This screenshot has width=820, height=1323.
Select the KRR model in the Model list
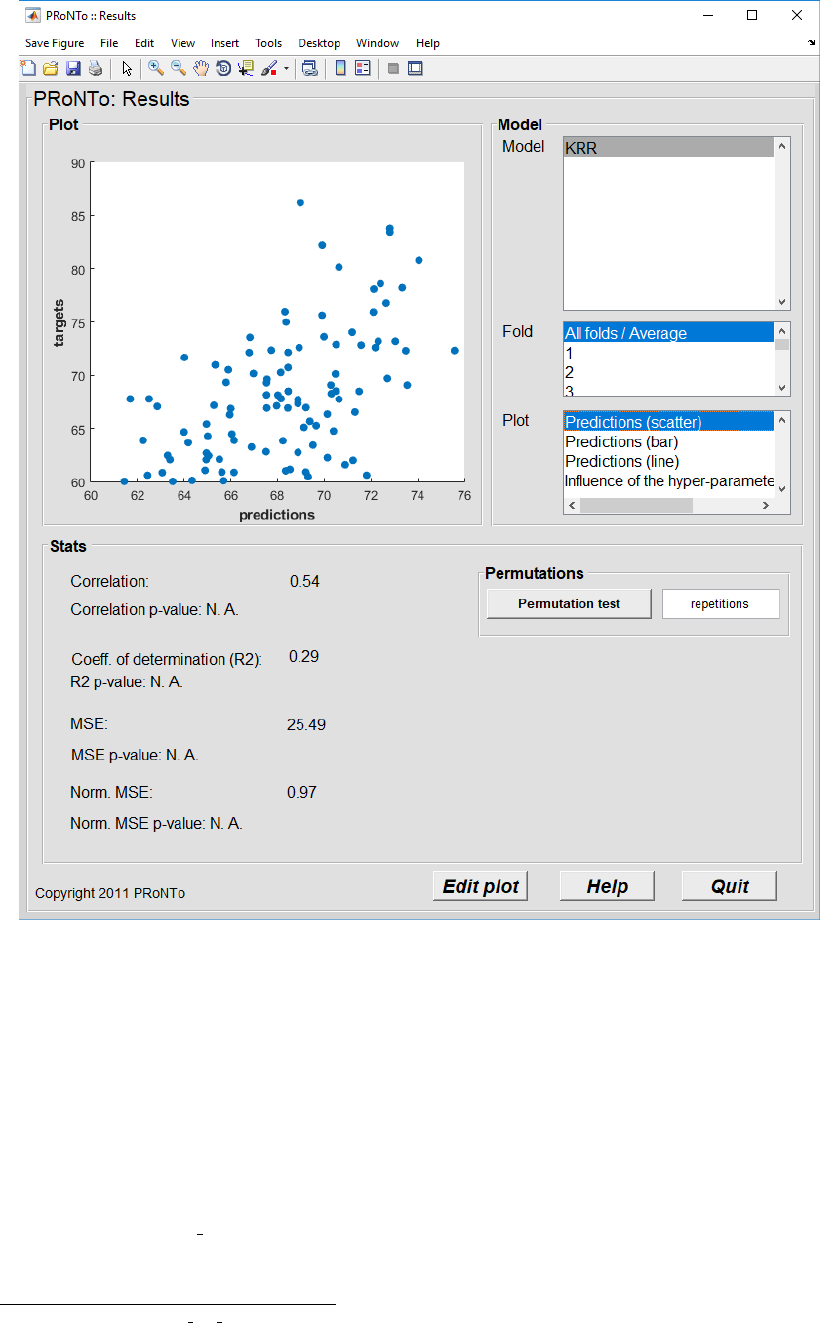669,147
